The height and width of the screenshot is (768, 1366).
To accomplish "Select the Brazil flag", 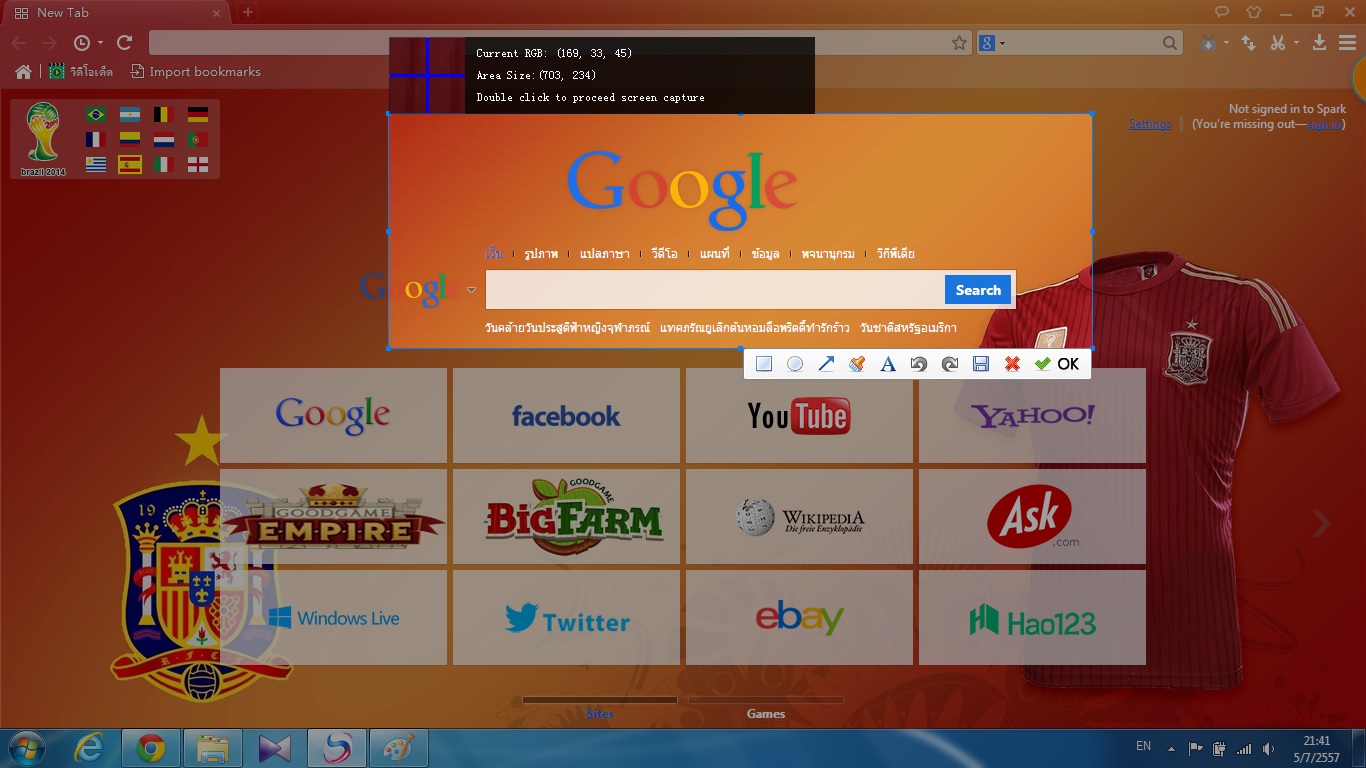I will pos(96,115).
